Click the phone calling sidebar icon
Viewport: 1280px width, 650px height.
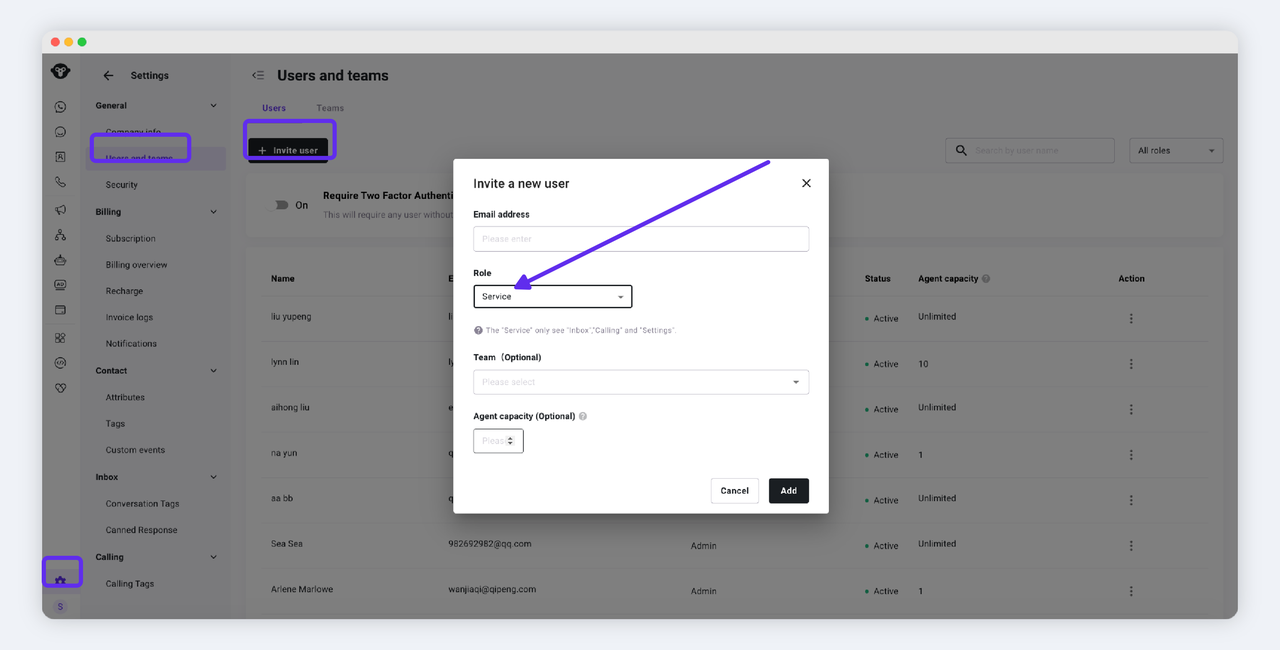click(x=60, y=183)
